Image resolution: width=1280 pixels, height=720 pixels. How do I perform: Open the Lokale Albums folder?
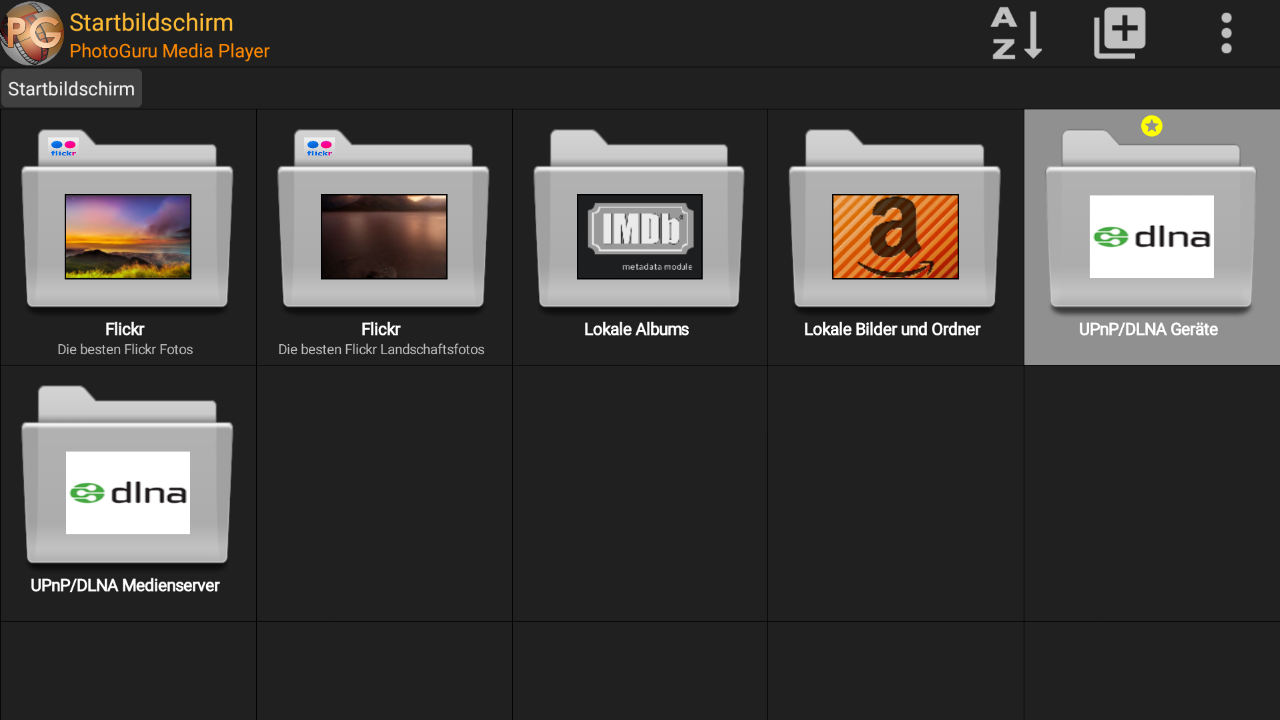coord(640,238)
